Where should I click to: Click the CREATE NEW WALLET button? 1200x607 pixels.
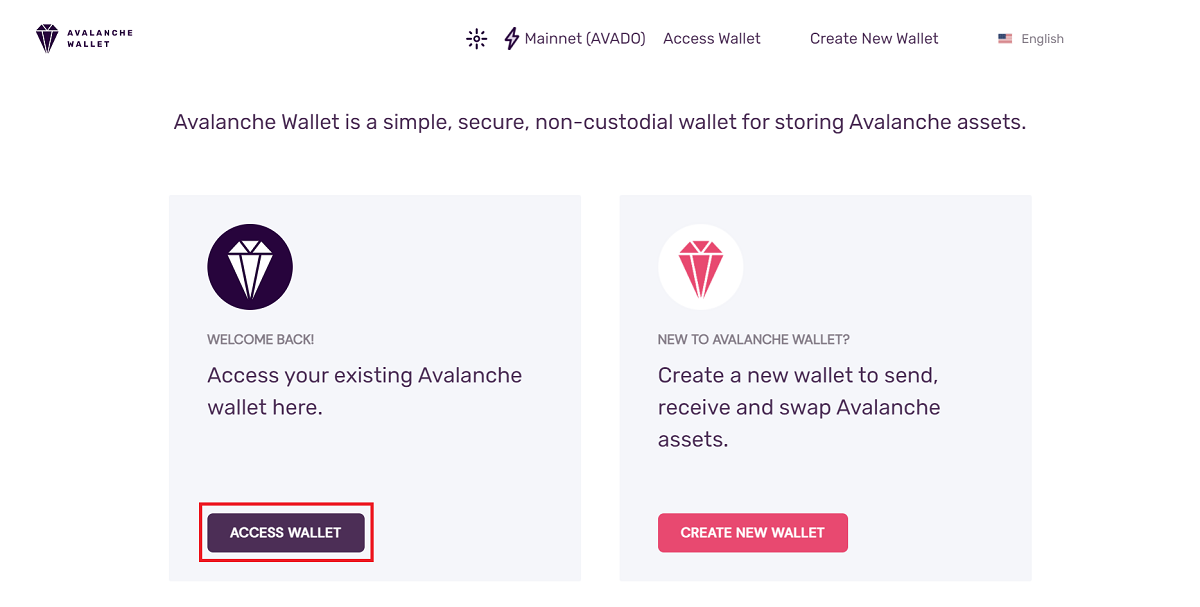[753, 533]
